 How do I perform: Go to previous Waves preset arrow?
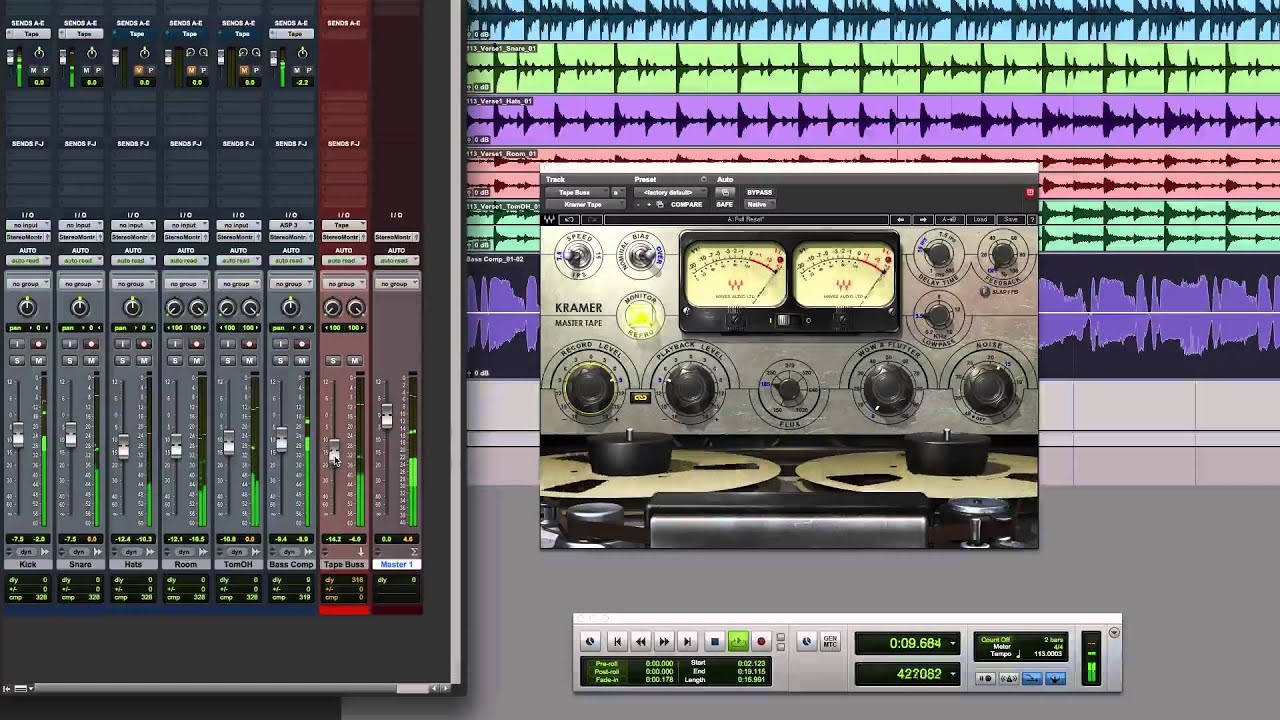point(900,219)
